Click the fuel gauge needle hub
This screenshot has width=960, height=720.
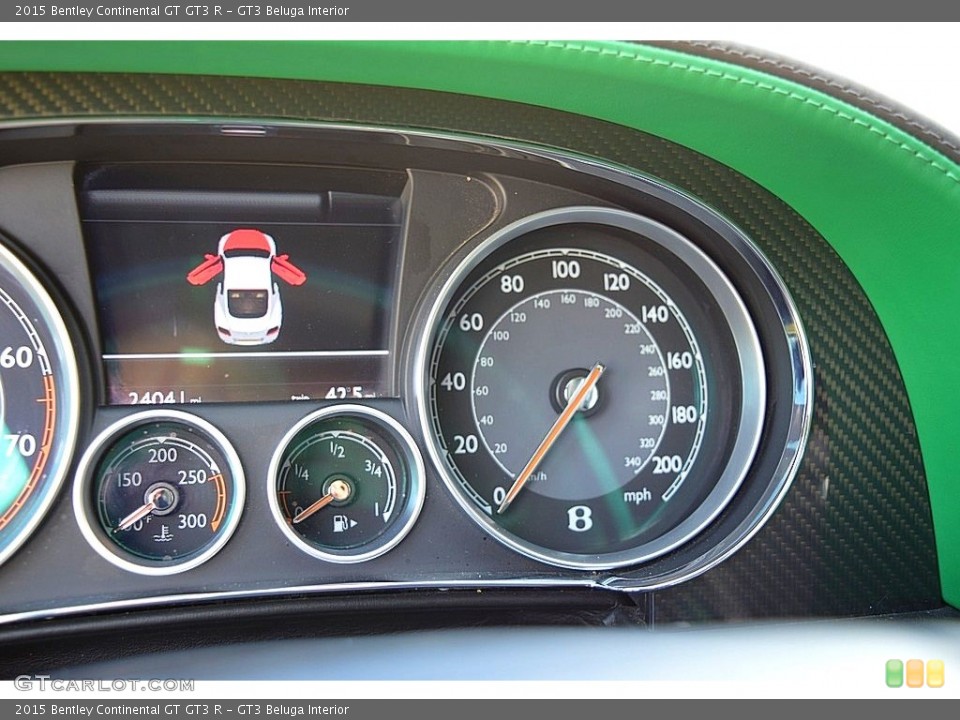(x=339, y=490)
